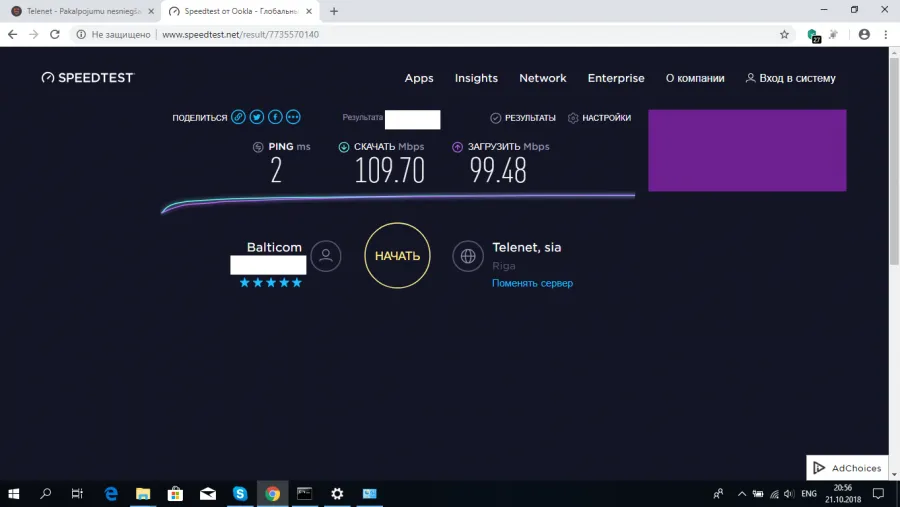Open the О компании menu
This screenshot has height=507, width=900.
(x=695, y=78)
